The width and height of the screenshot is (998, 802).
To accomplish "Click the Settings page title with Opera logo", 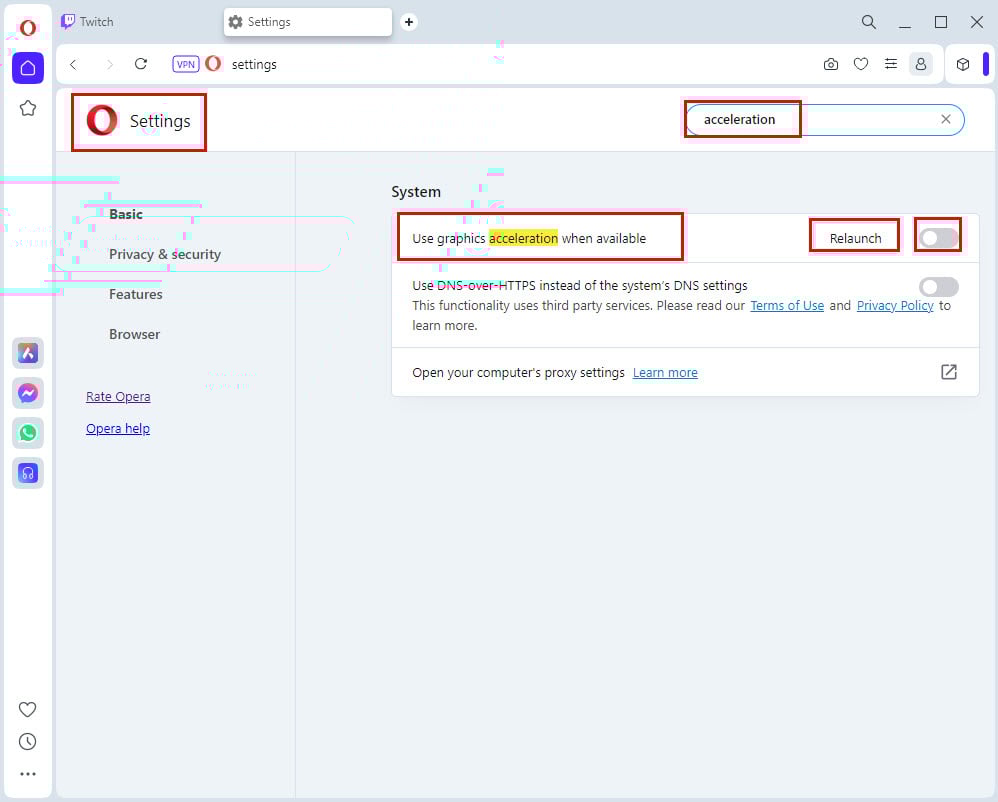I will click(139, 121).
